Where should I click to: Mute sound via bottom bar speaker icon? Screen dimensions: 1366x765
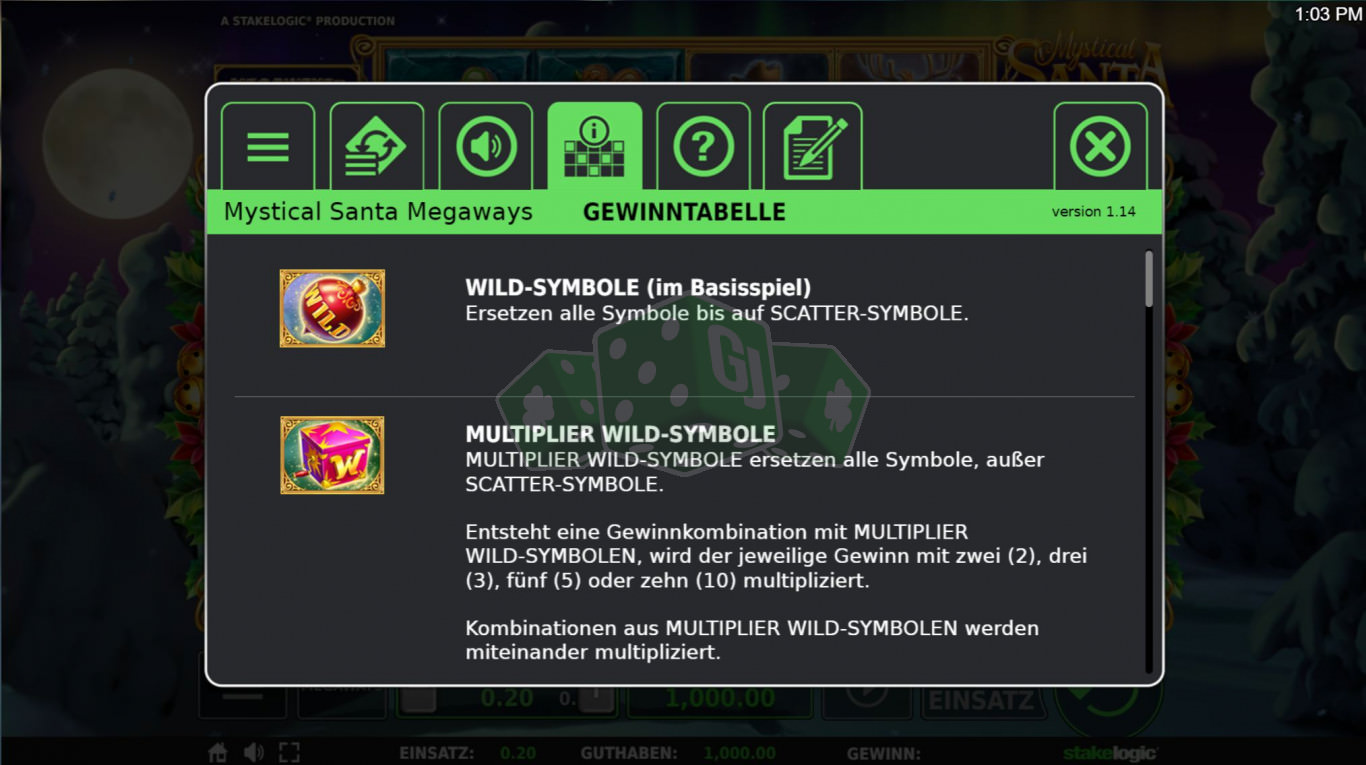[254, 753]
